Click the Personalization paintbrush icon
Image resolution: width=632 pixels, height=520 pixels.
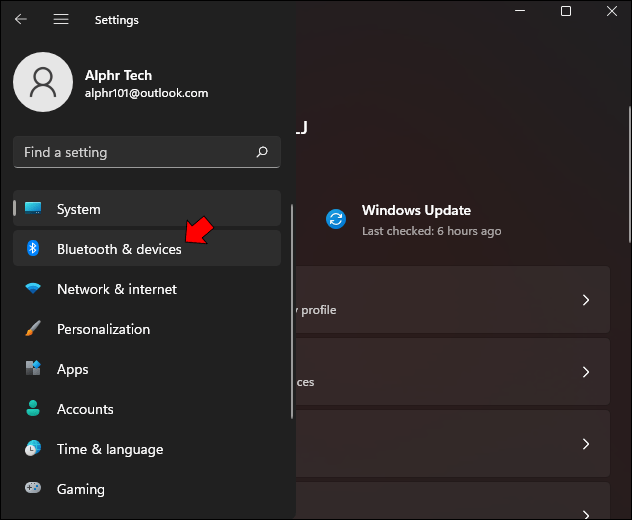pos(33,329)
